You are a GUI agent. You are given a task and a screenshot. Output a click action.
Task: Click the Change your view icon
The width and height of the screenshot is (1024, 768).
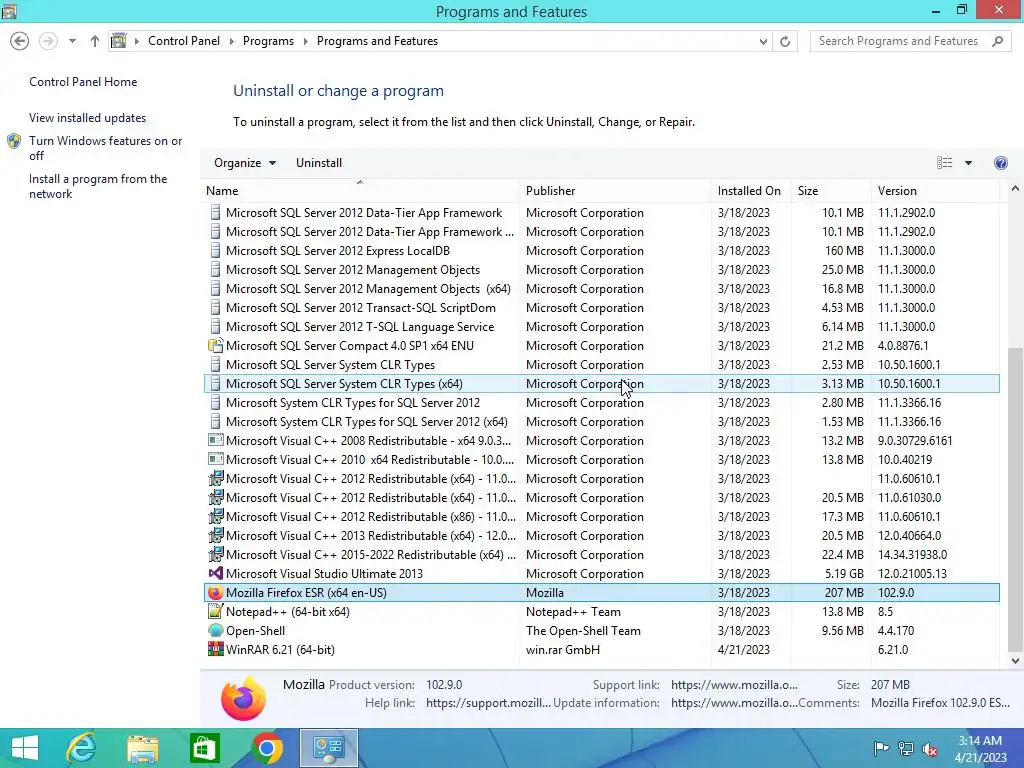944,163
